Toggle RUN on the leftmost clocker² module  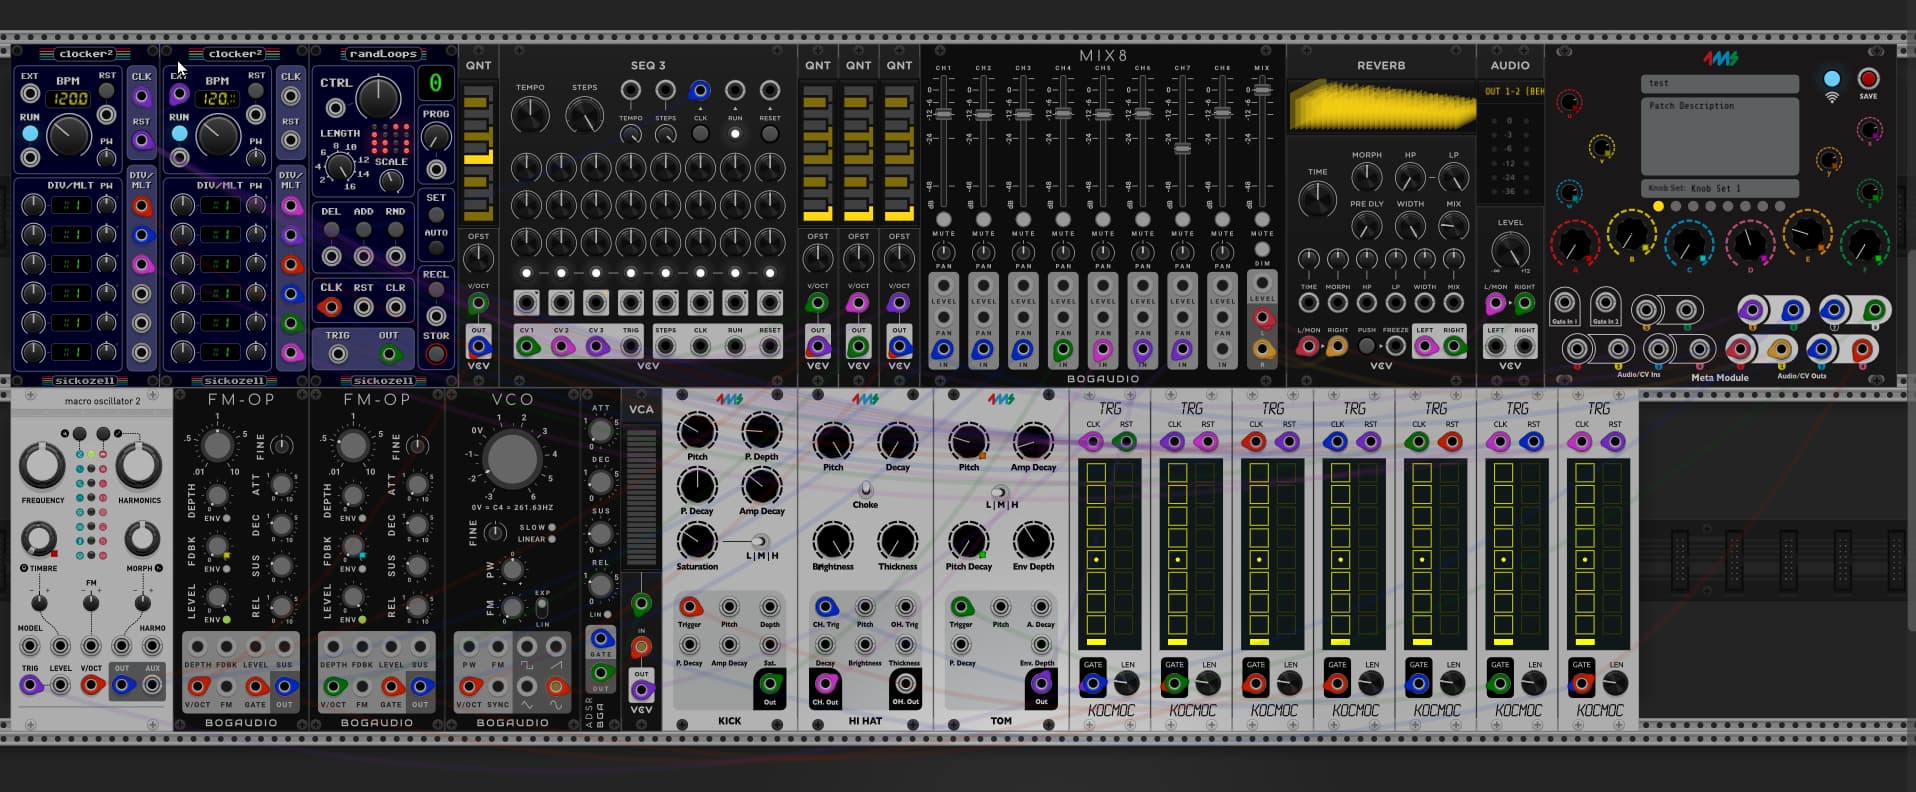tap(30, 133)
